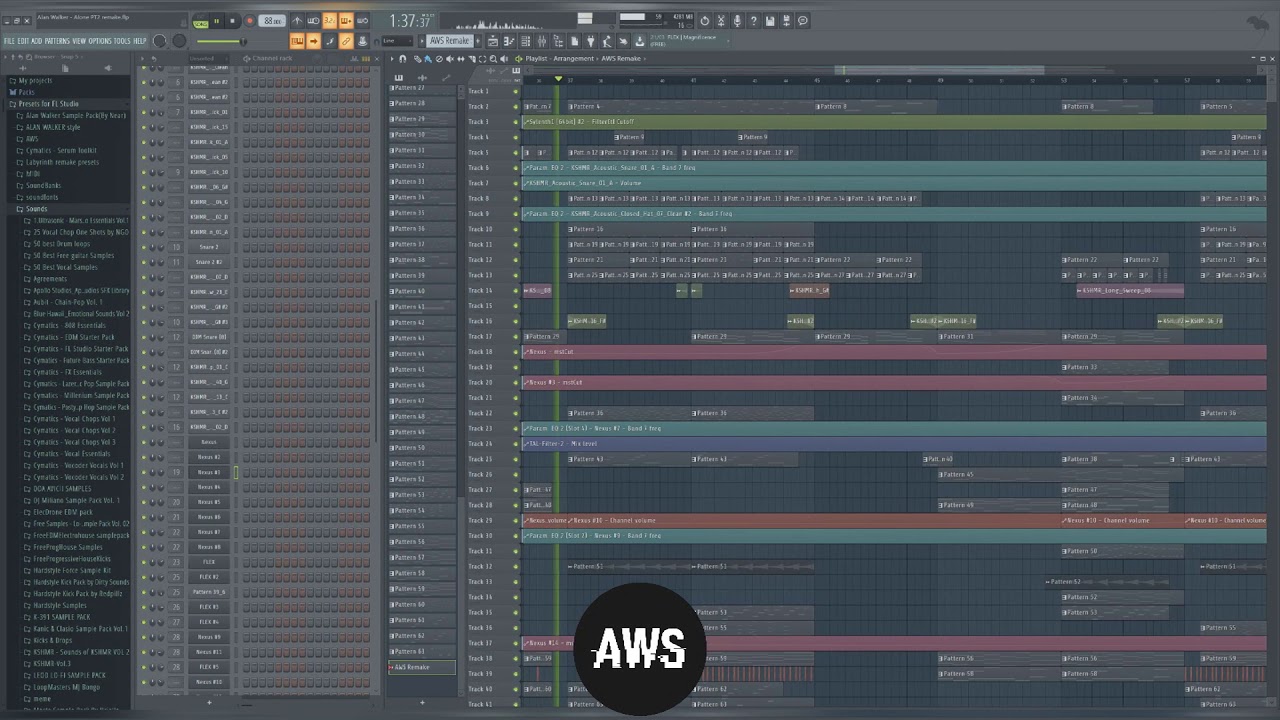Click the master pitch knob near menu
This screenshot has height=720, width=1280.
[179, 41]
